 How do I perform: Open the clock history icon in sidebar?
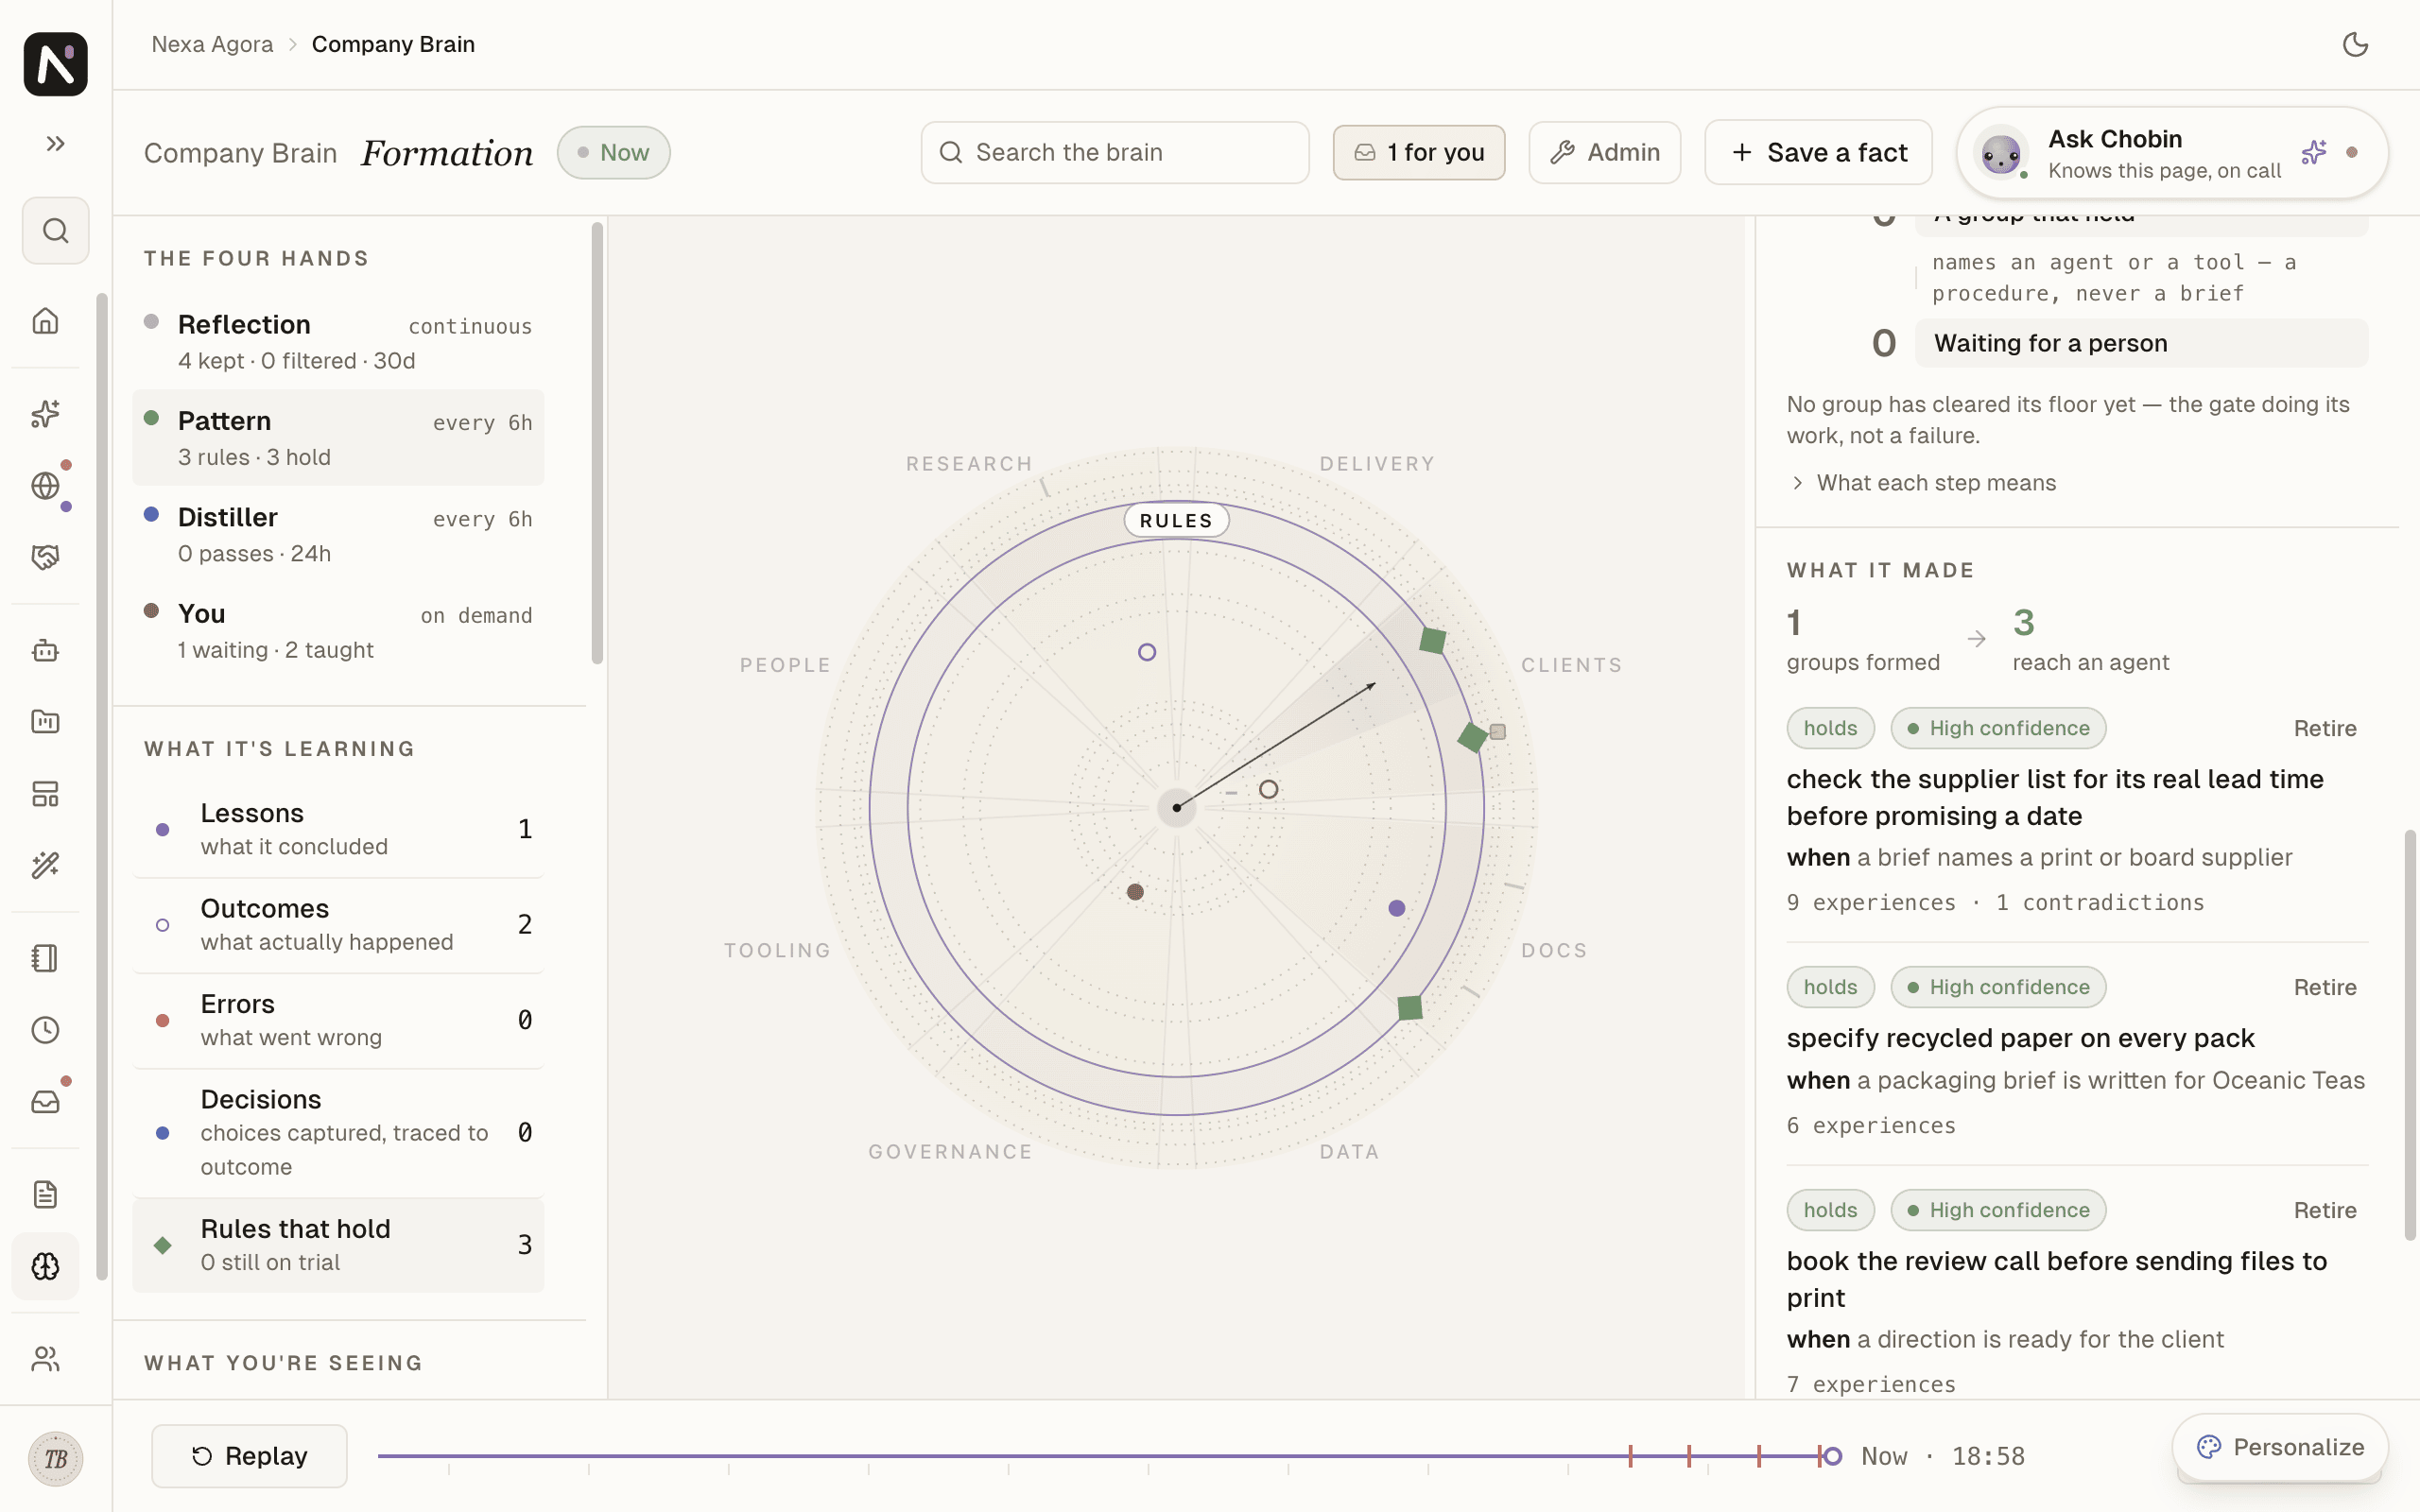click(45, 1030)
